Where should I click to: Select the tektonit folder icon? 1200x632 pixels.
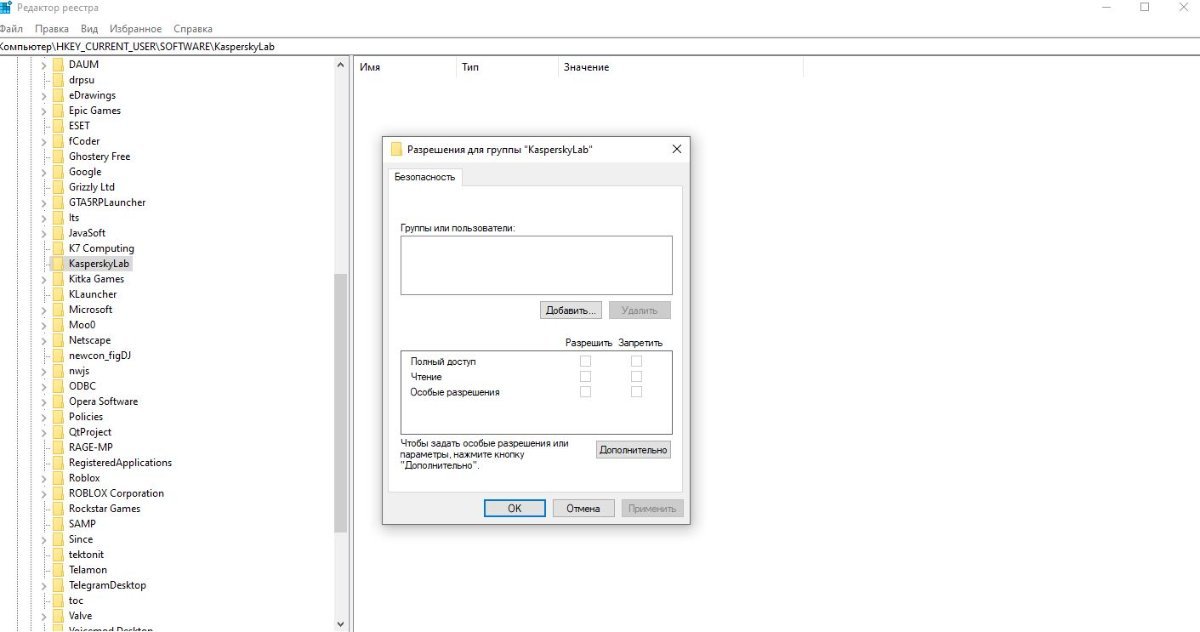57,554
